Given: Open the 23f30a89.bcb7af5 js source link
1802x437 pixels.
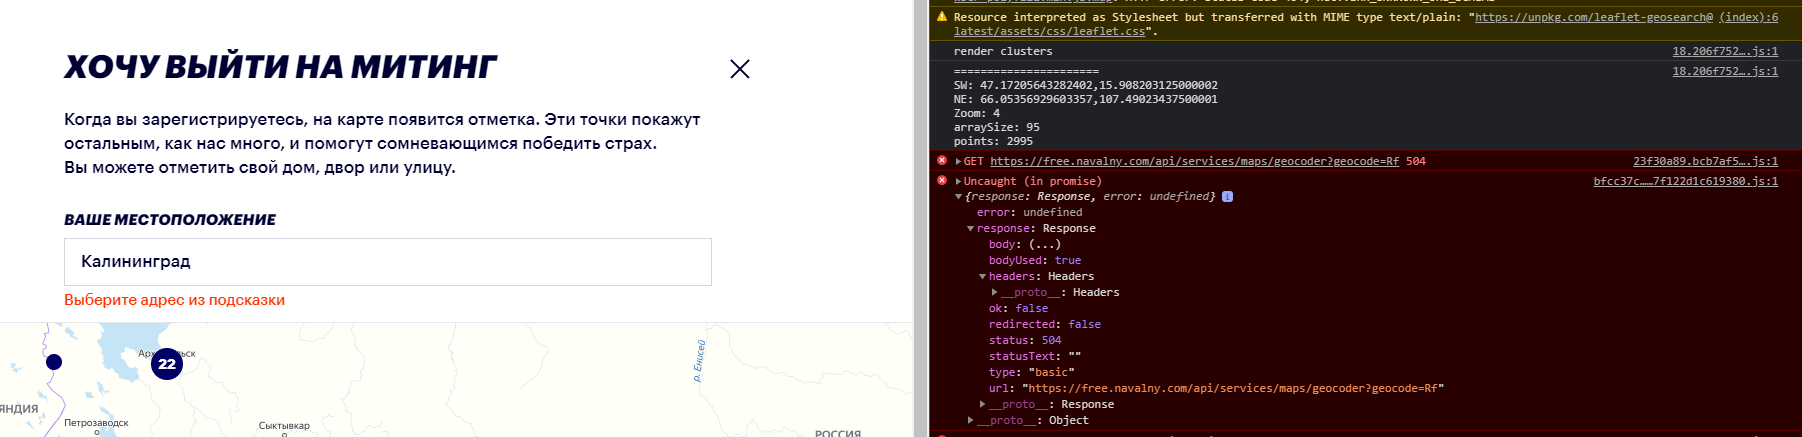Looking at the screenshot, I should (x=1705, y=161).
